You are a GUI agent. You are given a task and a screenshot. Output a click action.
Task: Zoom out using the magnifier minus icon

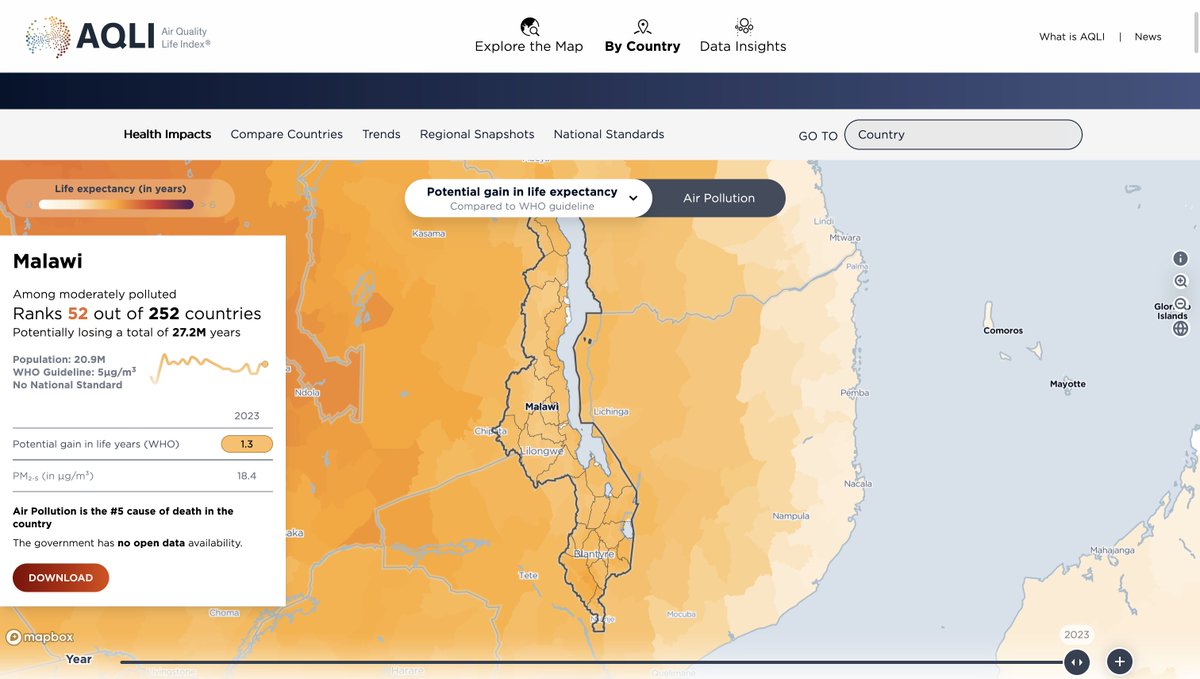point(1181,304)
